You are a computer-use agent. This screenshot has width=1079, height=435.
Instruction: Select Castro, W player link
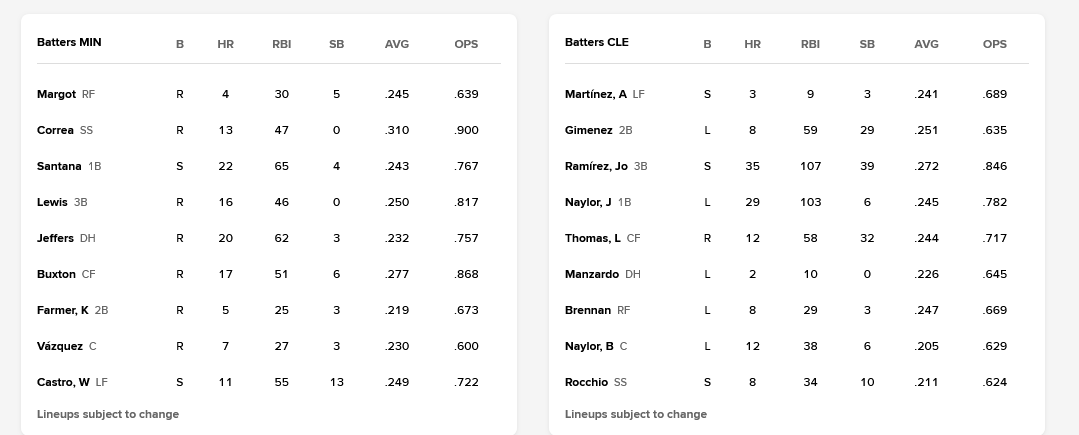[x=63, y=382]
